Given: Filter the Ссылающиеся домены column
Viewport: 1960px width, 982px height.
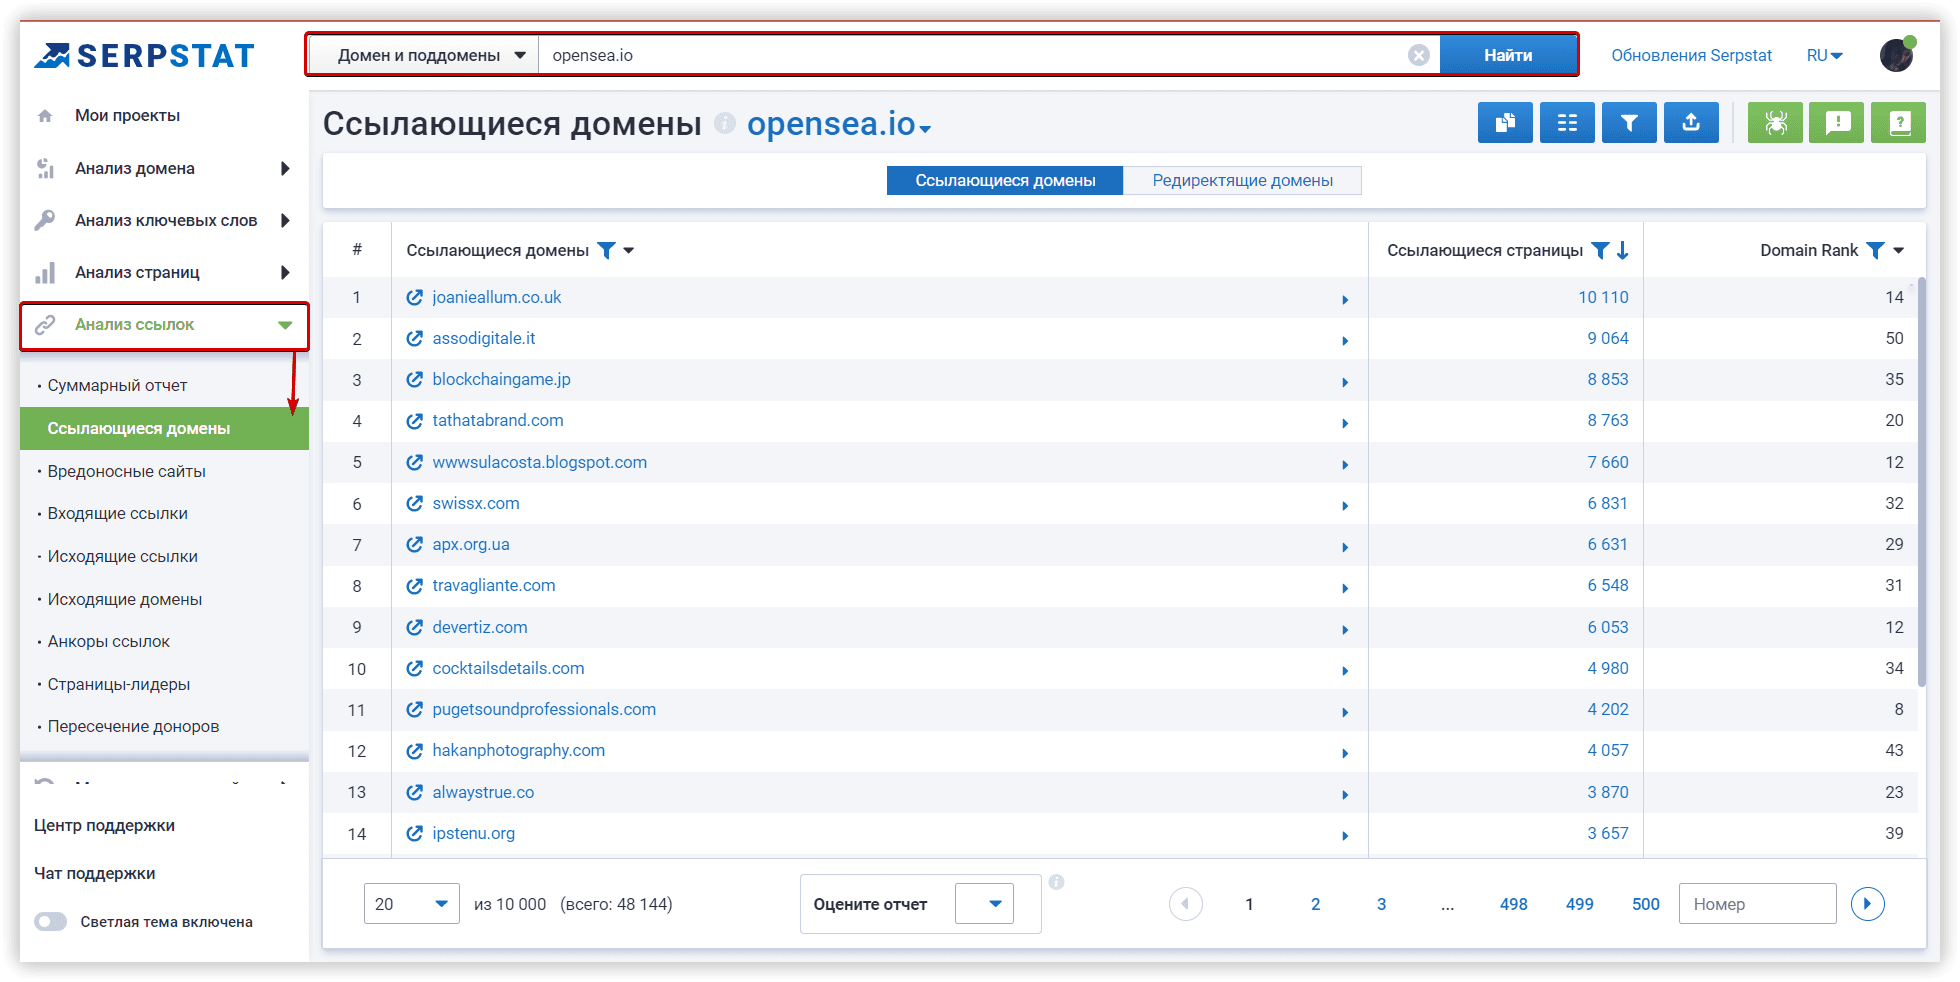Looking at the screenshot, I should click(606, 250).
